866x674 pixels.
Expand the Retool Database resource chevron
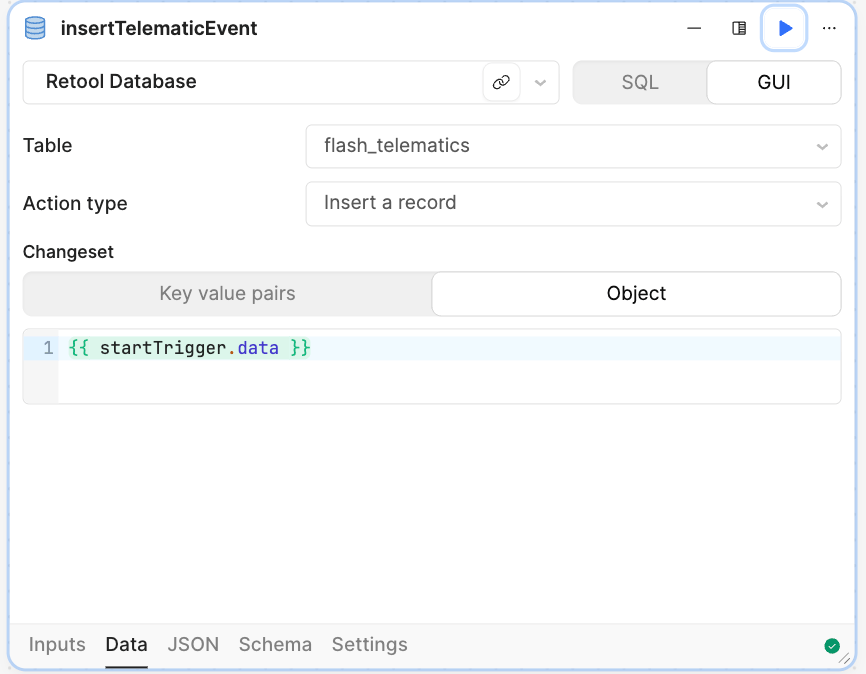(540, 82)
